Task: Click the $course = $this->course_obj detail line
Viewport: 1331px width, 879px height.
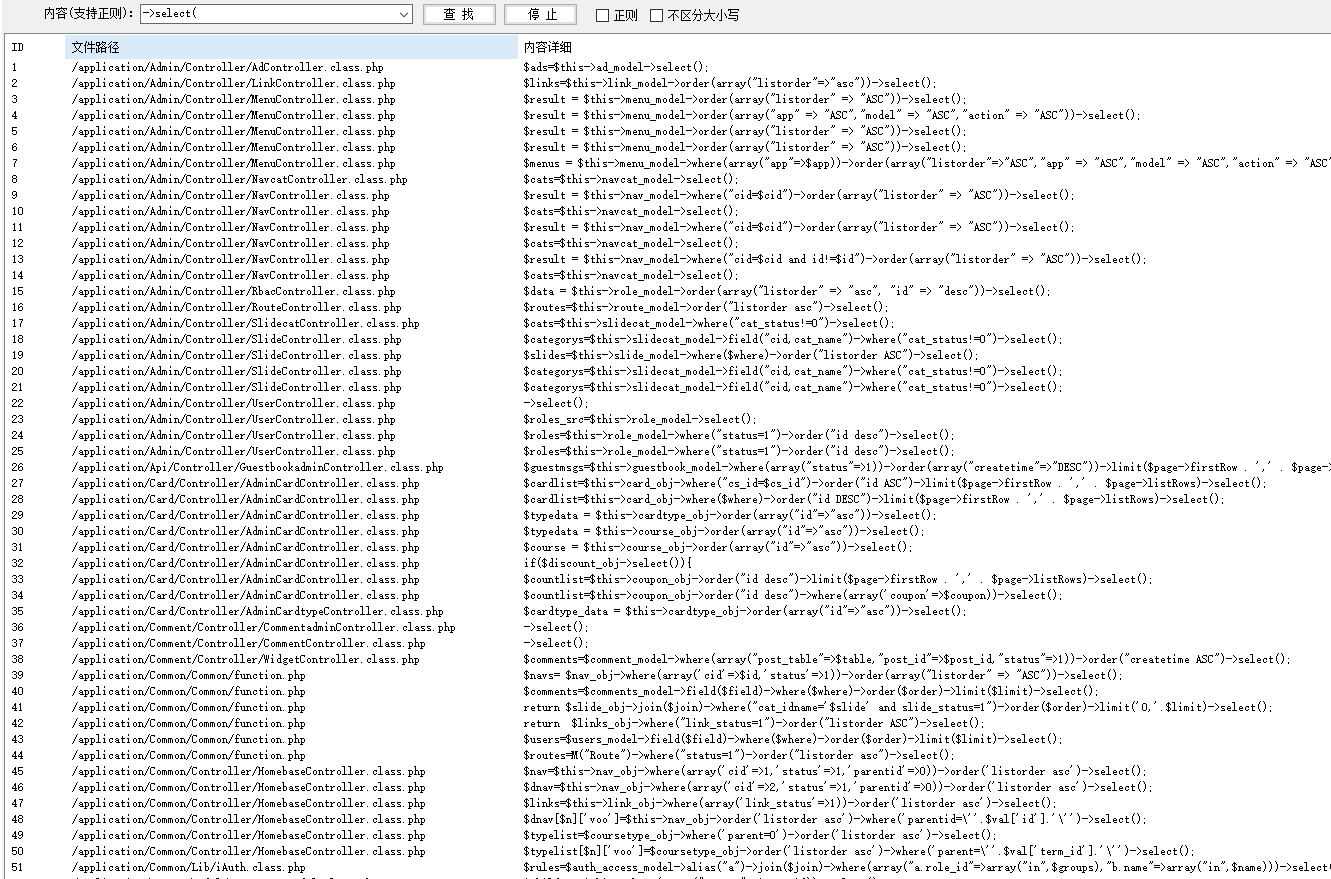Action: (717, 547)
